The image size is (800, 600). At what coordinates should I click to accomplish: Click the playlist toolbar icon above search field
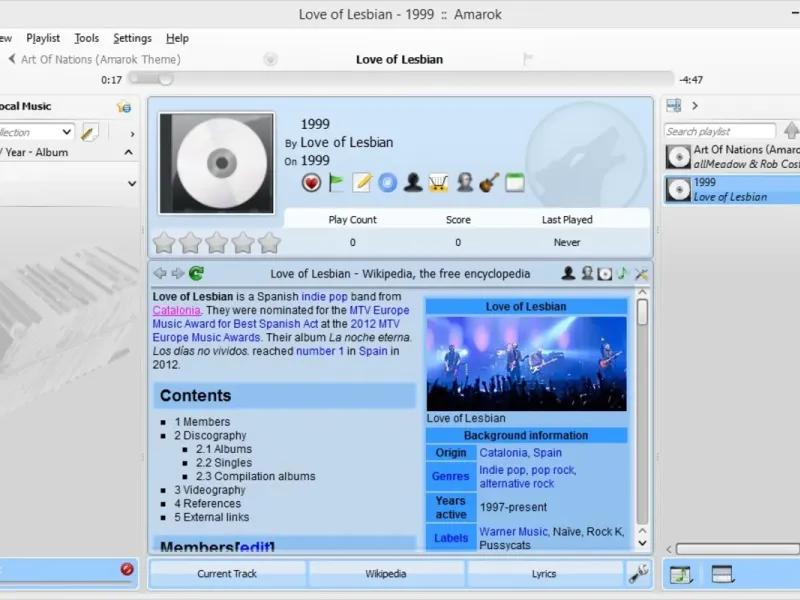[x=674, y=106]
